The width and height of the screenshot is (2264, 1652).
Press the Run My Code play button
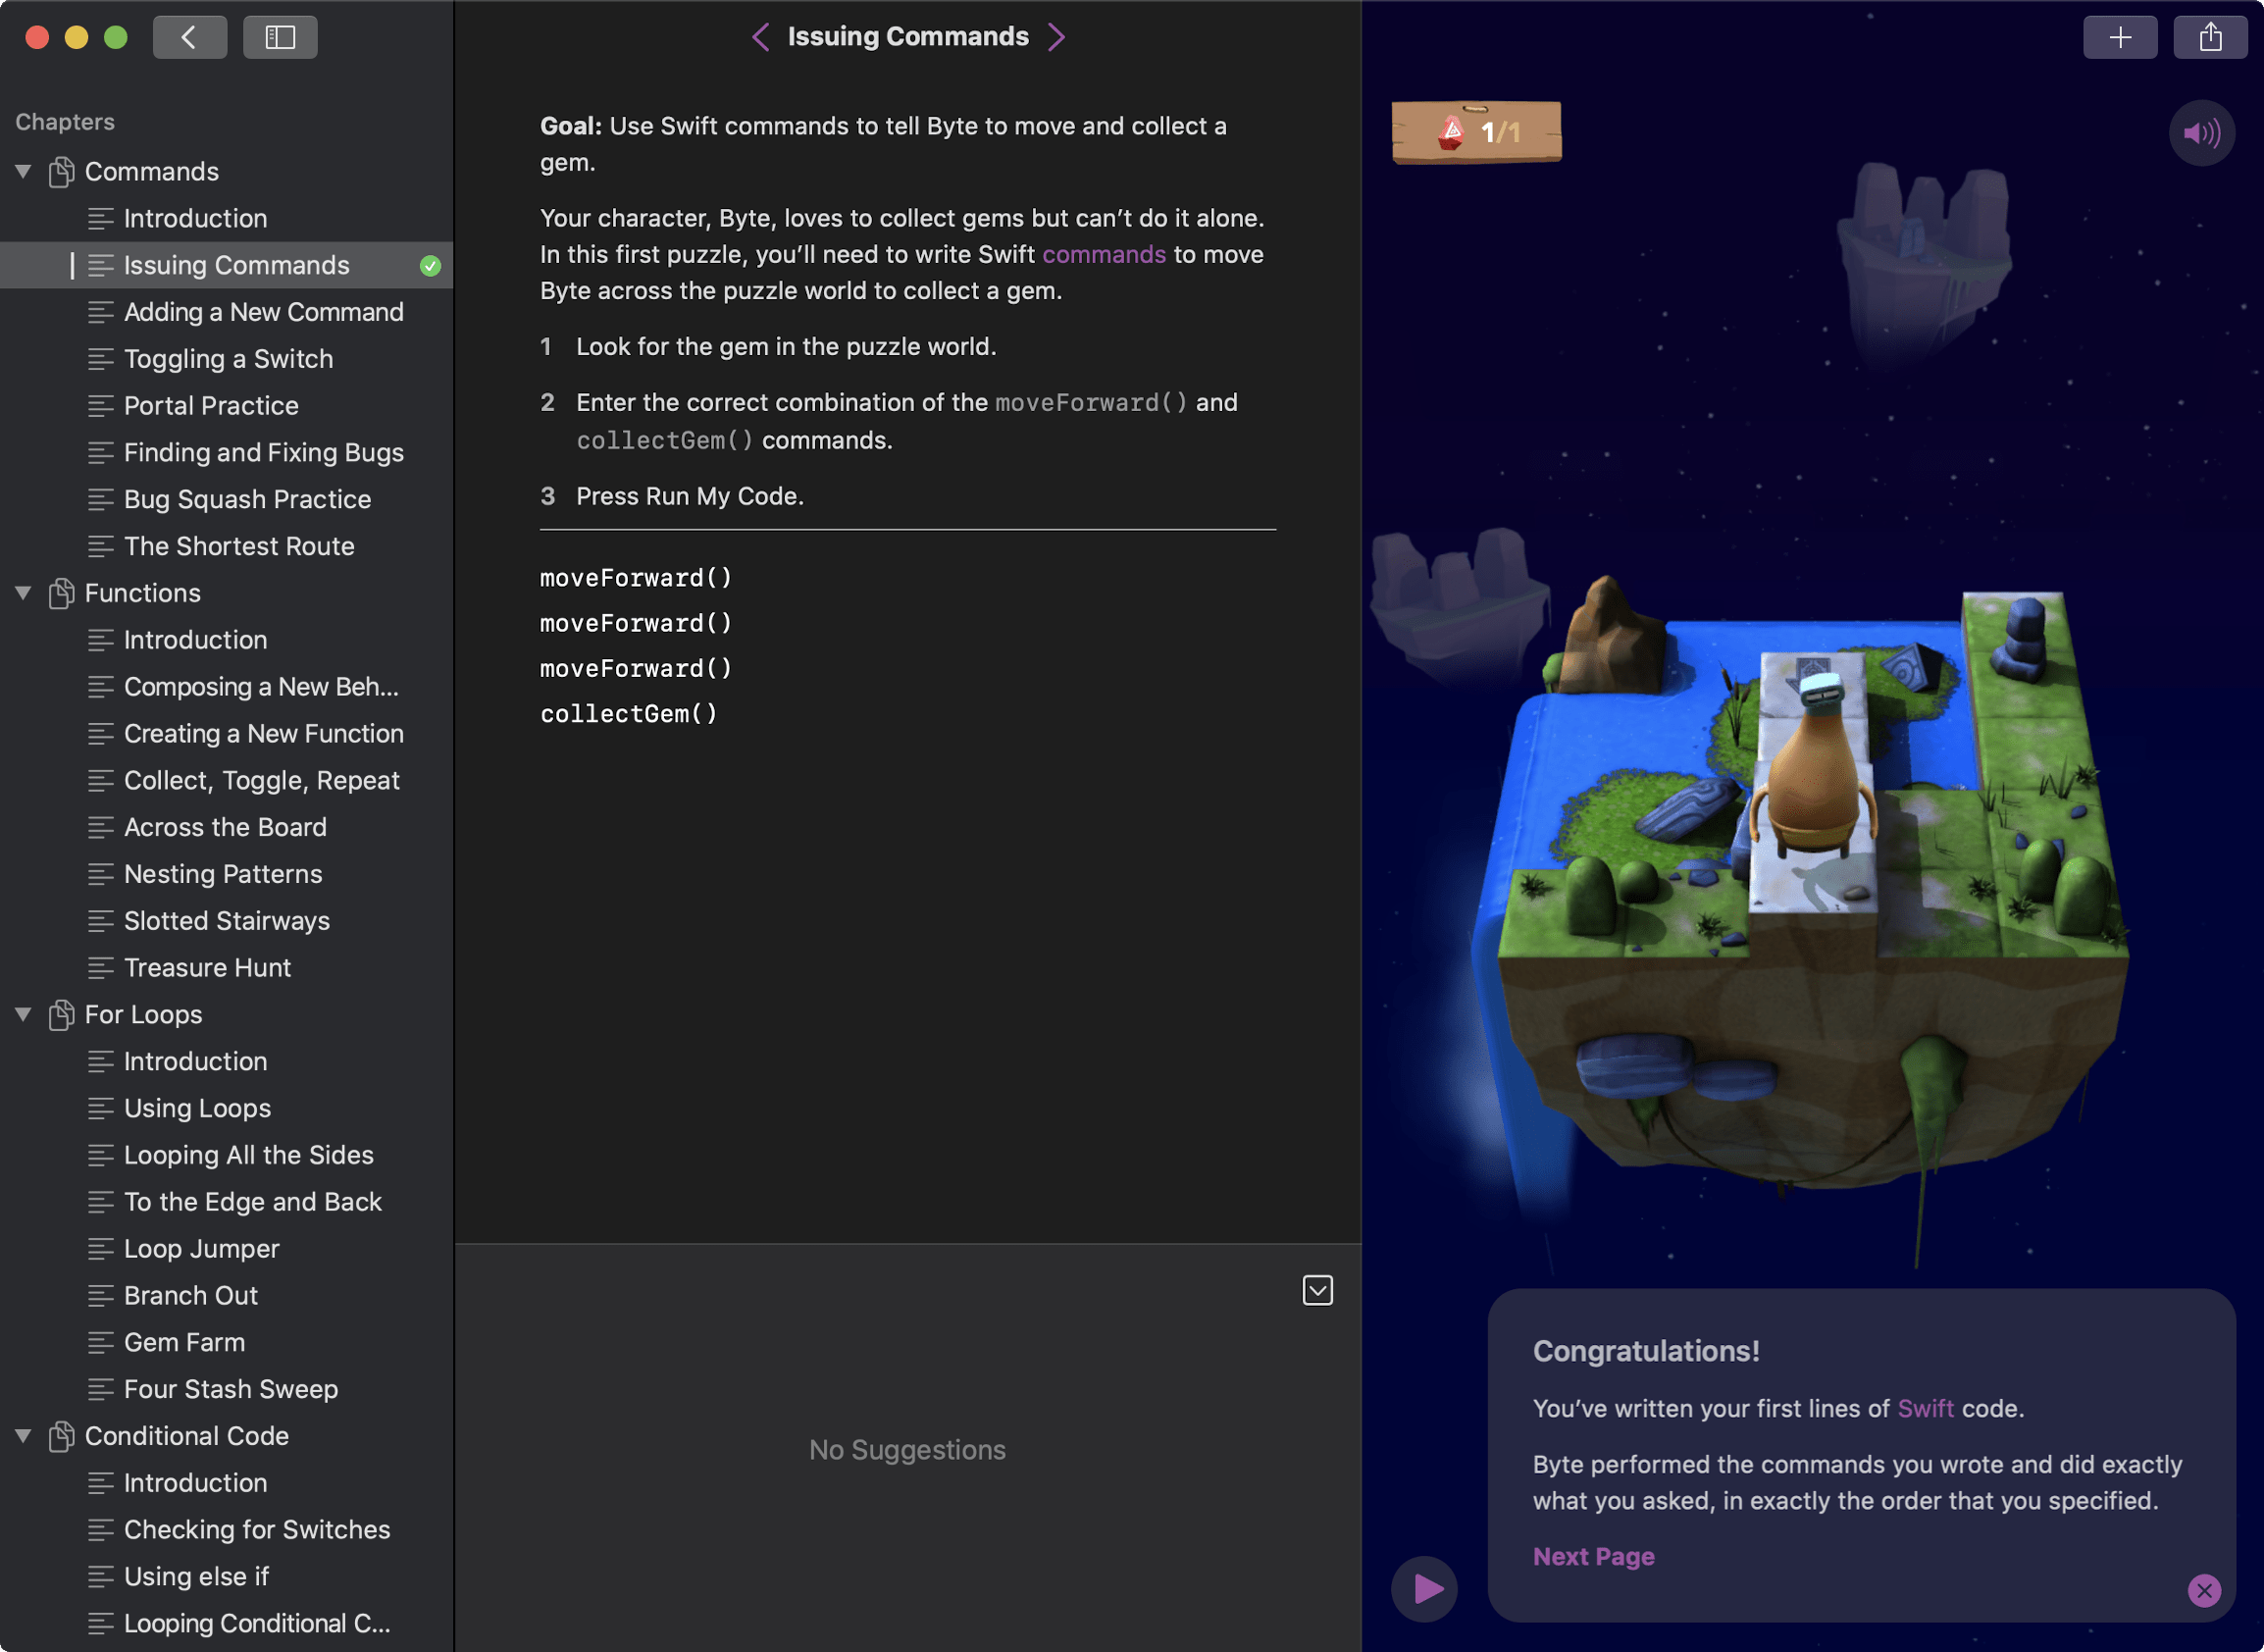tap(1425, 1589)
